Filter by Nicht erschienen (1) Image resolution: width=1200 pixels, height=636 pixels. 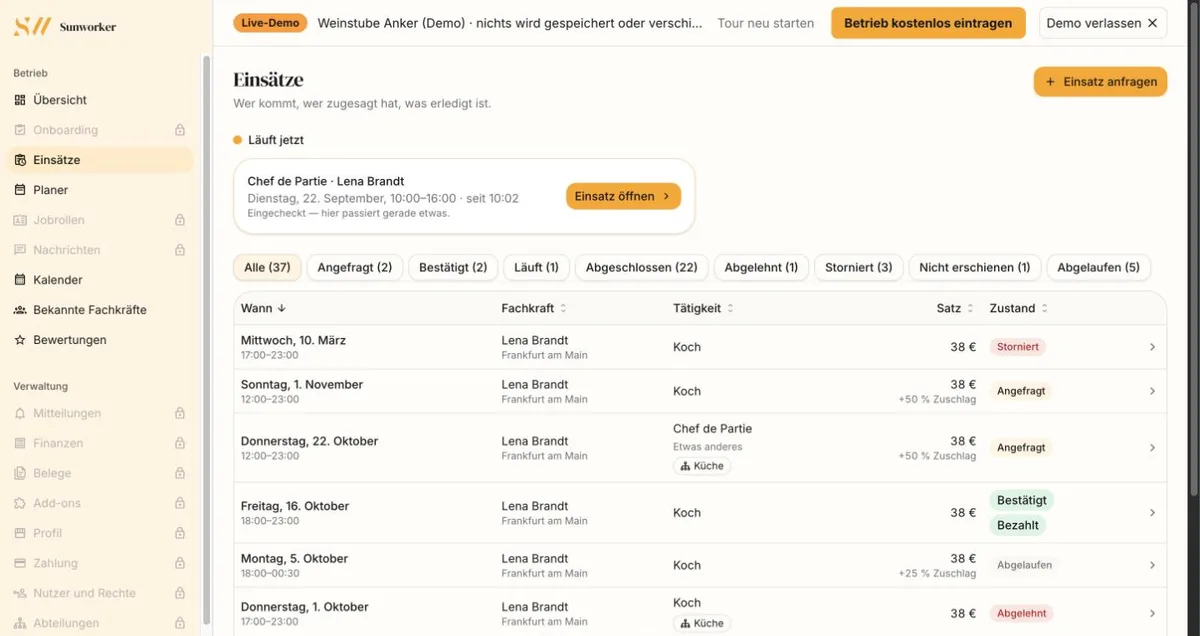pos(975,267)
